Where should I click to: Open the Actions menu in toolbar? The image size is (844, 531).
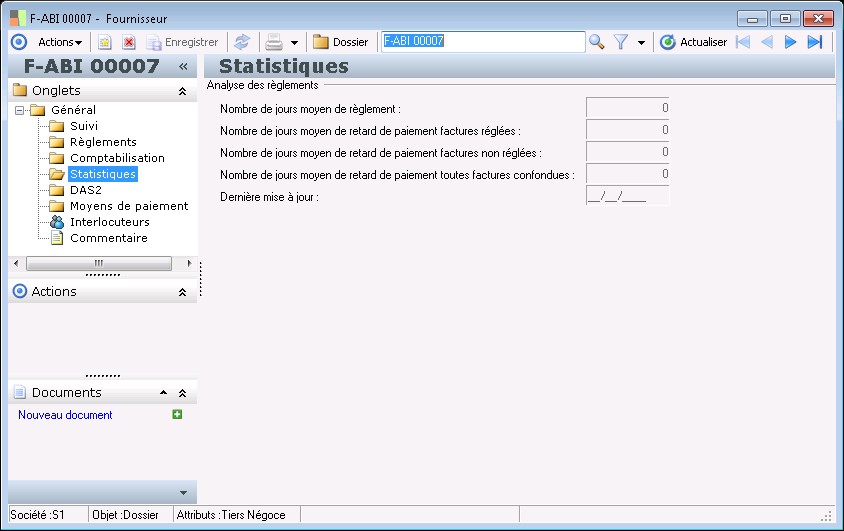(60, 42)
